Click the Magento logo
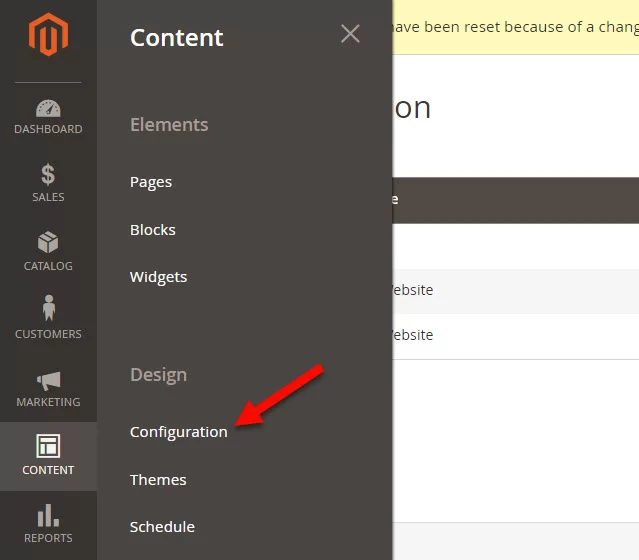 point(48,34)
